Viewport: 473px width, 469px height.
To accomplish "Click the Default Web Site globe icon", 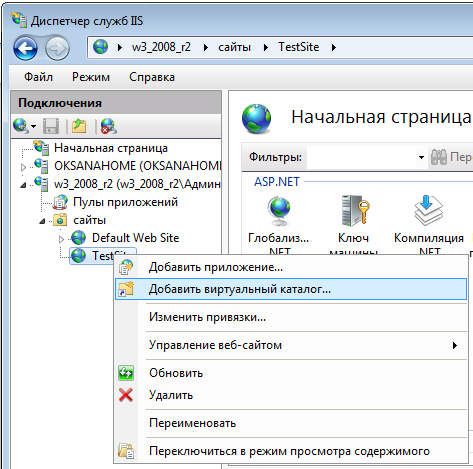I will pyautogui.click(x=79, y=238).
